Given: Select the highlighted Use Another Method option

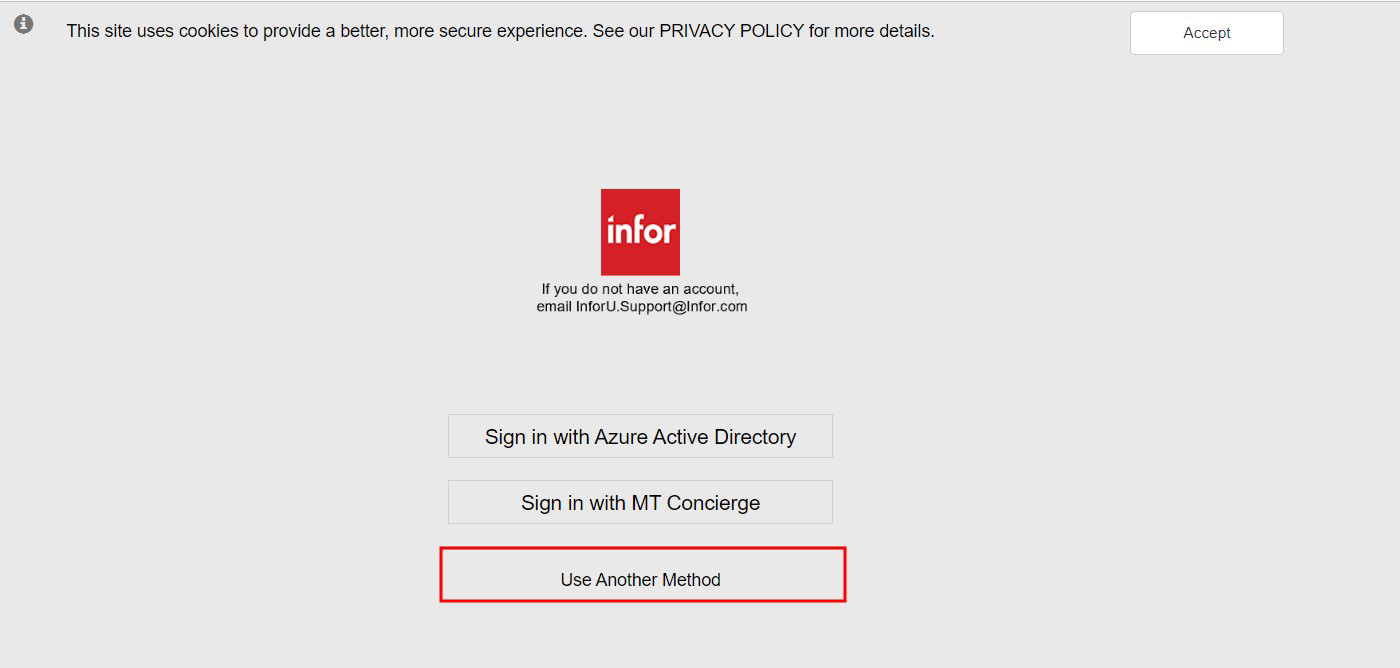Looking at the screenshot, I should point(641,579).
